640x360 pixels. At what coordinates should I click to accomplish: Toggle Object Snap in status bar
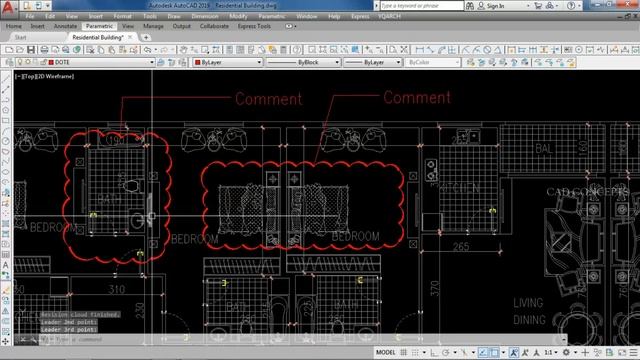pyautogui.click(x=494, y=352)
